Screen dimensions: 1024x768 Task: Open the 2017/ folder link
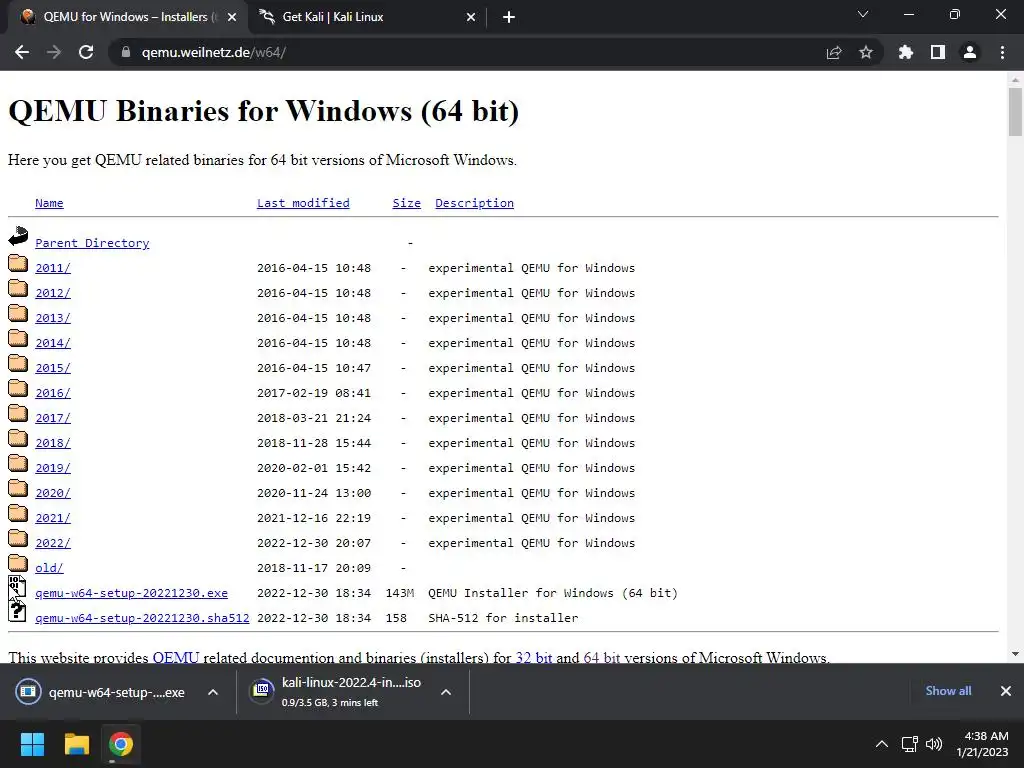[53, 418]
